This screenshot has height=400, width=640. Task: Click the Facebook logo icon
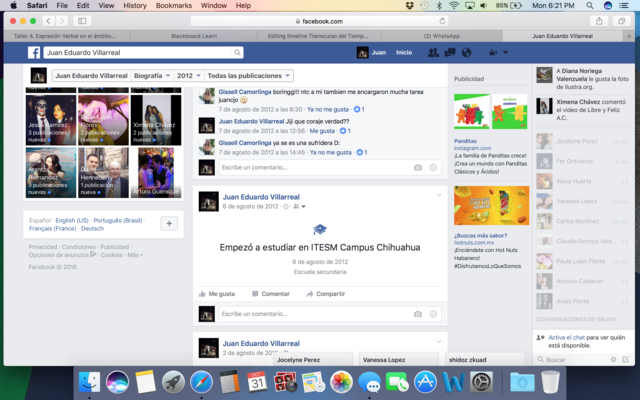(x=34, y=52)
